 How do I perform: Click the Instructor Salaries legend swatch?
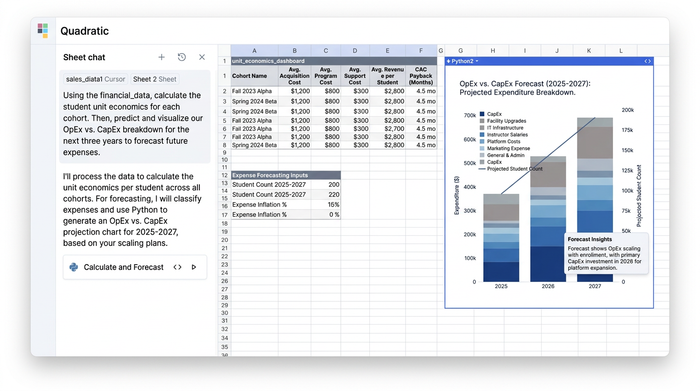click(x=482, y=134)
